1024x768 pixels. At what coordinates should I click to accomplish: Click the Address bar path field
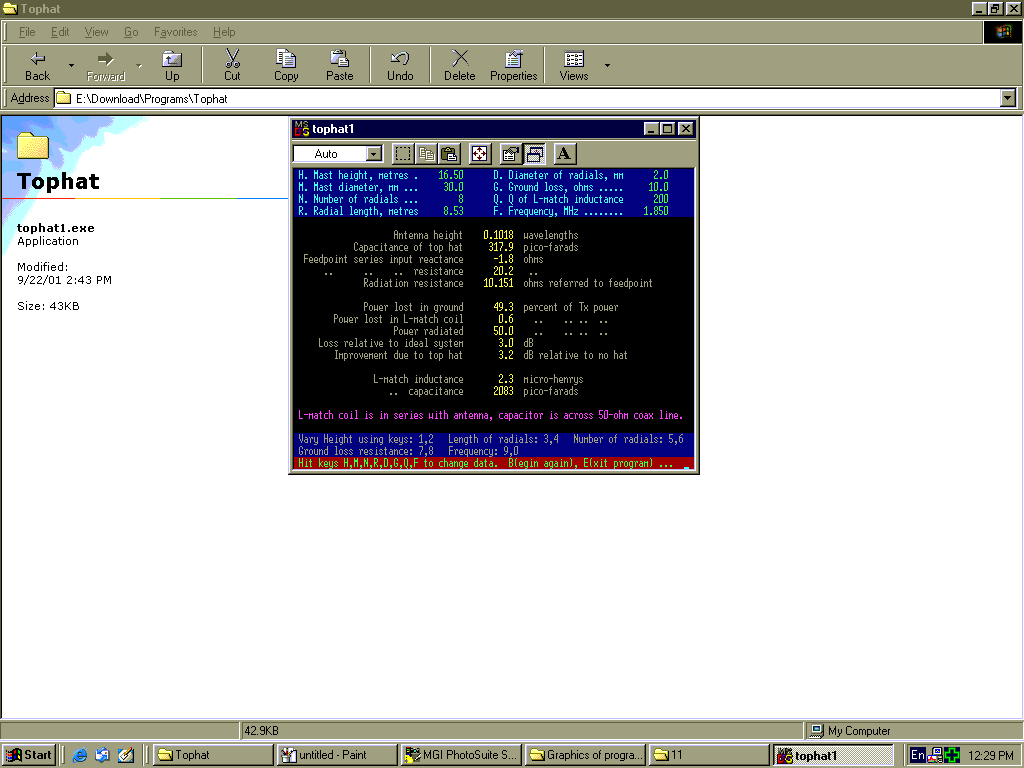[x=500, y=98]
